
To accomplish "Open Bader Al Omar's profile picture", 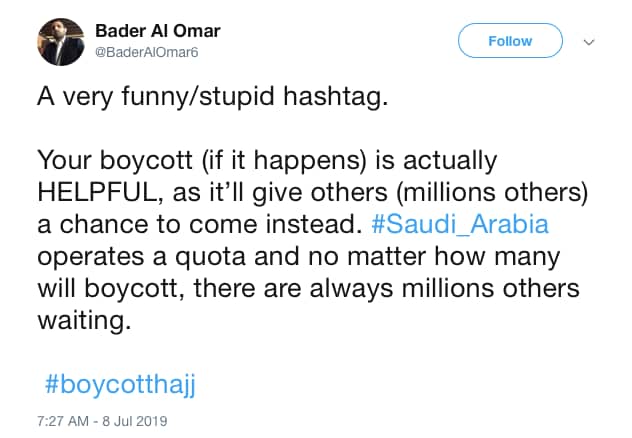I will pos(60,44).
